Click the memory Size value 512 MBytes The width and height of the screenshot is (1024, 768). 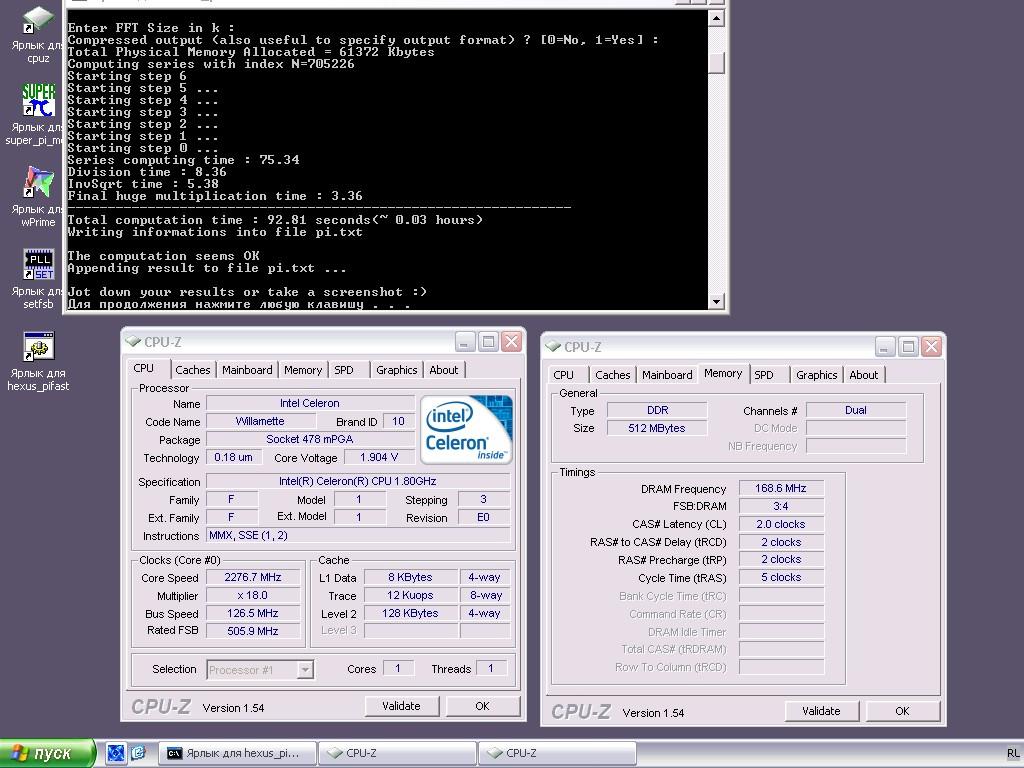(x=657, y=428)
